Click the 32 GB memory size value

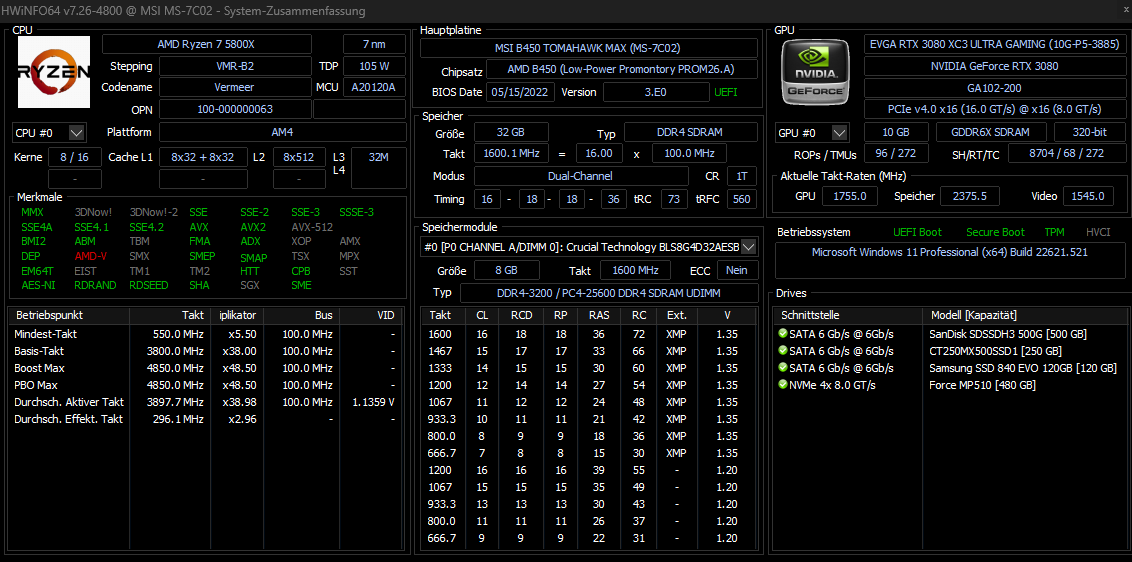tap(510, 133)
